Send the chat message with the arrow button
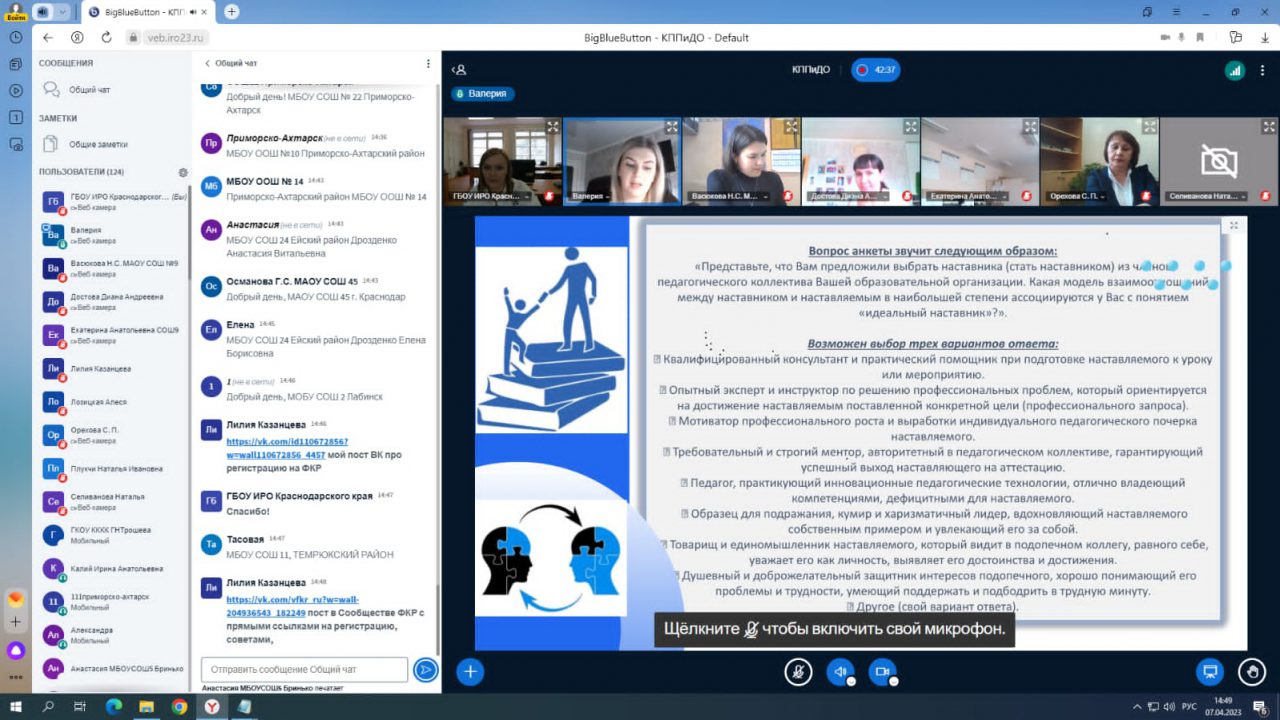 coord(426,670)
